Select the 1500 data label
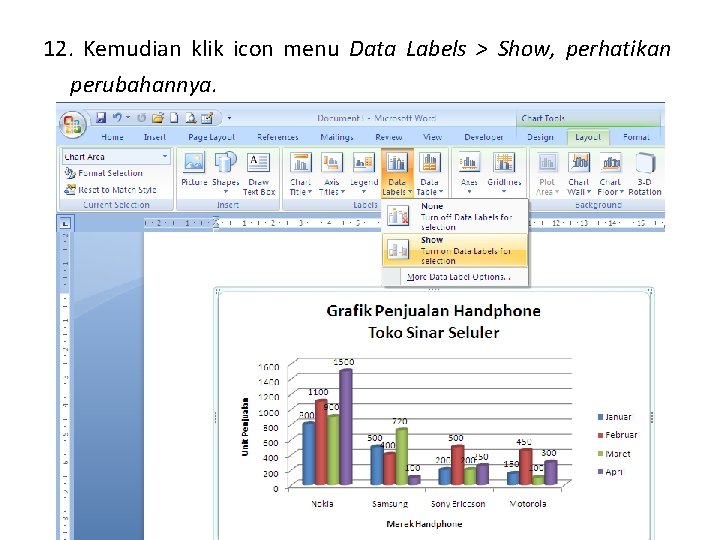This screenshot has height=540, width=720. pos(343,362)
